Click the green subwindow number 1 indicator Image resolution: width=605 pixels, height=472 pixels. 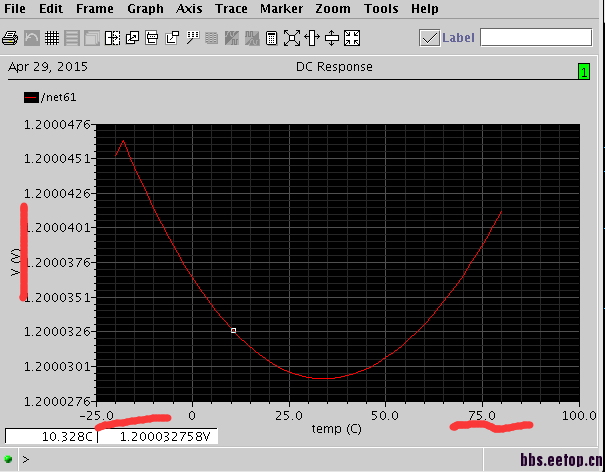point(584,72)
